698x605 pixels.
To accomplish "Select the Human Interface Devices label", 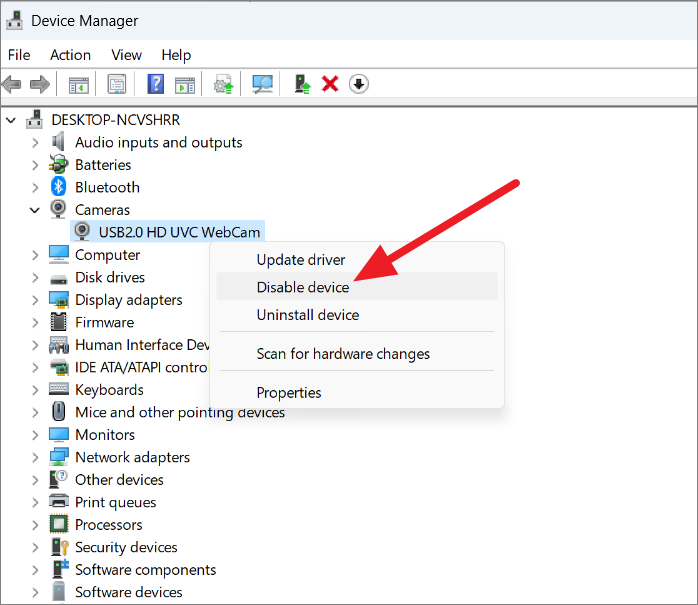I will pyautogui.click(x=142, y=345).
